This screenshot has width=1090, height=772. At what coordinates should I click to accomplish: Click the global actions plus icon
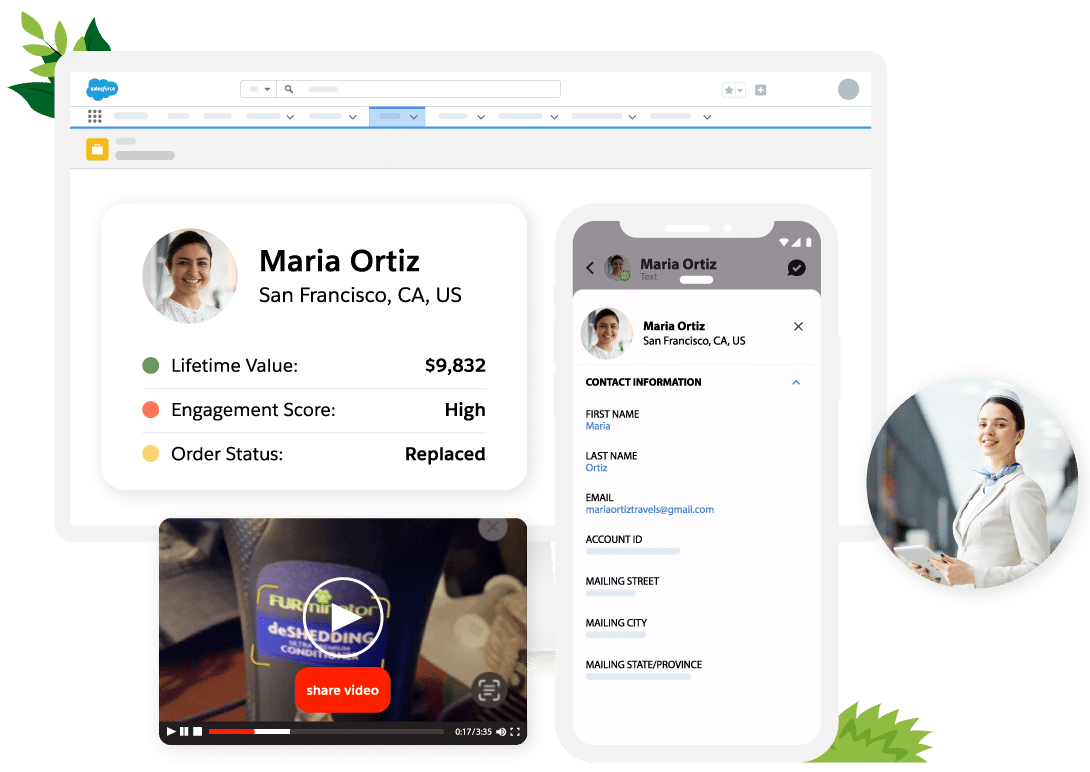[760, 90]
